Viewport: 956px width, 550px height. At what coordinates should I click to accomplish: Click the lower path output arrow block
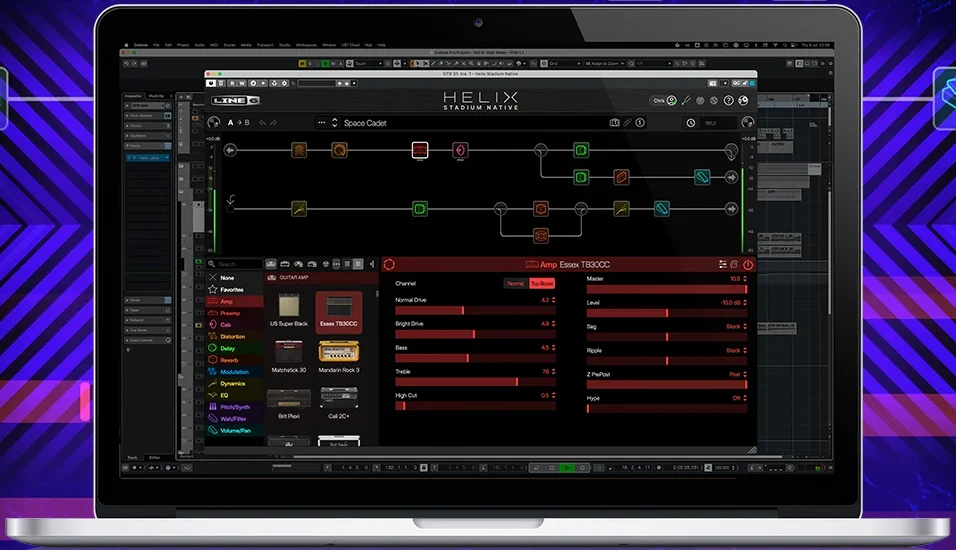[x=731, y=209]
